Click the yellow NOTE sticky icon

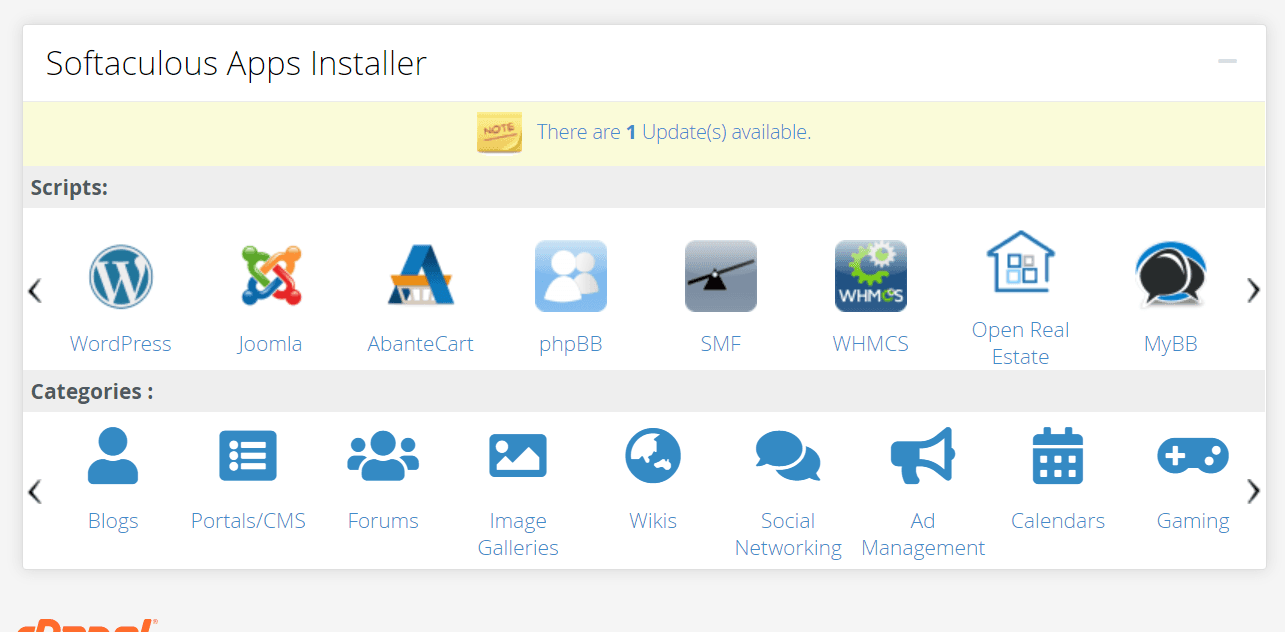click(499, 132)
